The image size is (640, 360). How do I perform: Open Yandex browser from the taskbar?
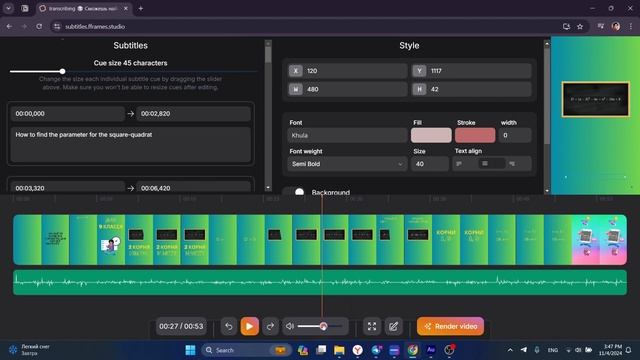click(358, 350)
